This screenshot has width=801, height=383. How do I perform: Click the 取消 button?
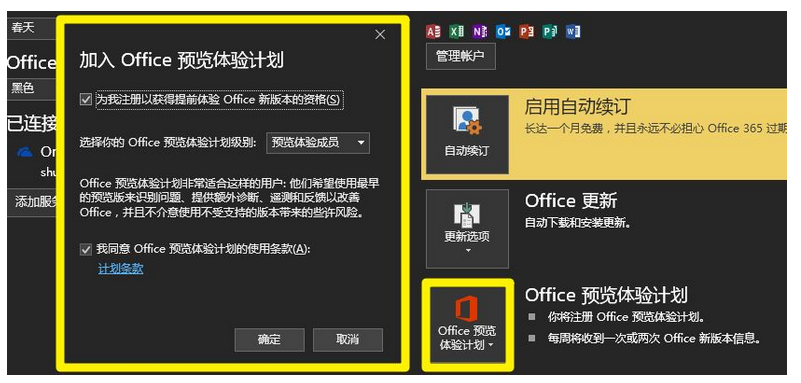(348, 340)
